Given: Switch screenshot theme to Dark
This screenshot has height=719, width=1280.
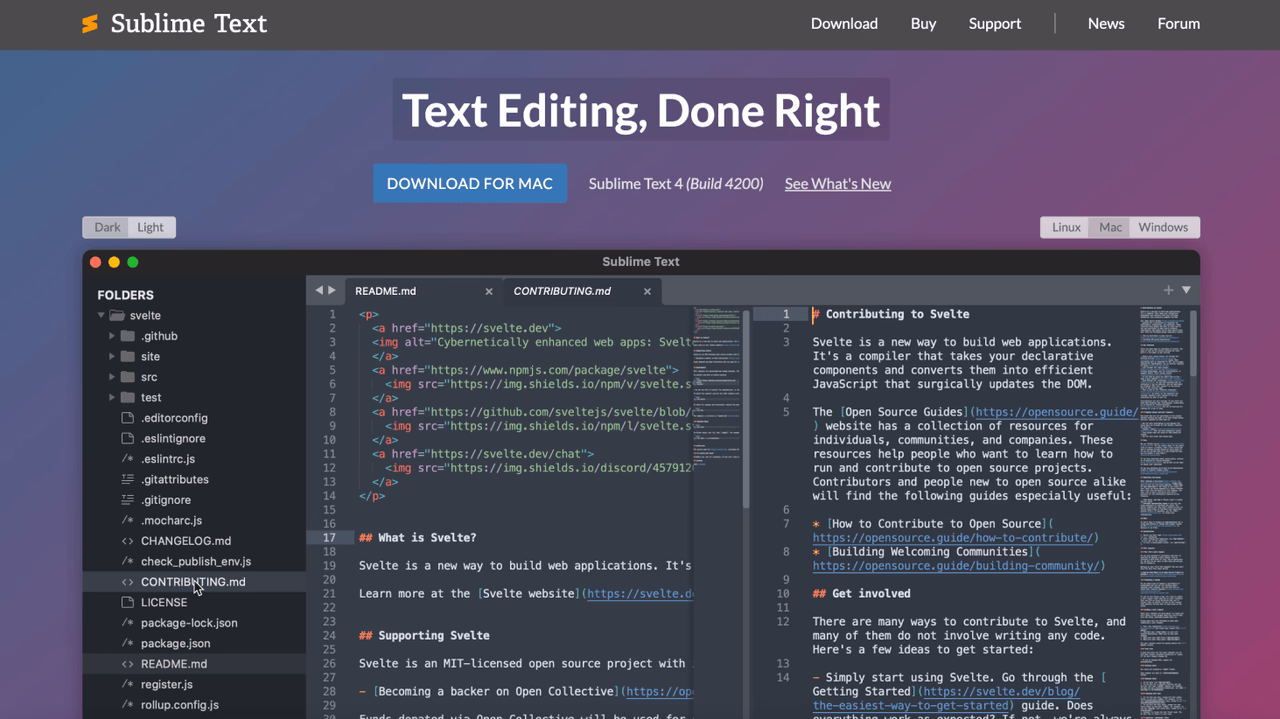Looking at the screenshot, I should (x=107, y=227).
